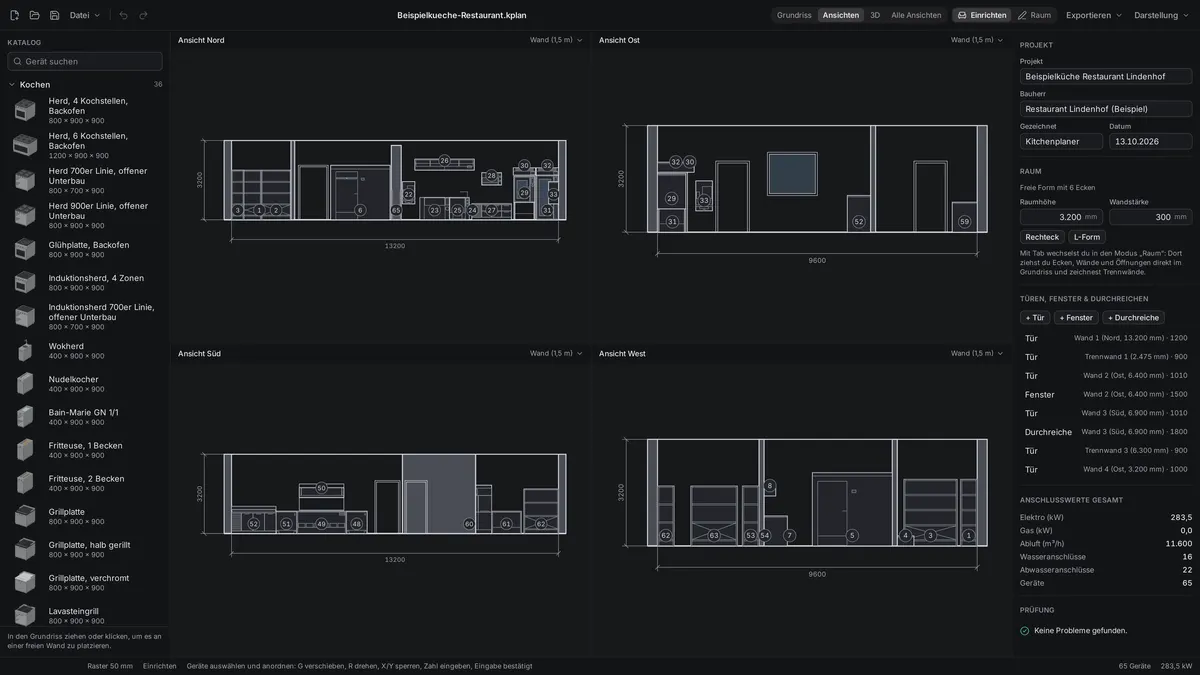Select the Glühplatte, Backofen icon
Viewport: 1200px width, 675px height.
point(25,249)
